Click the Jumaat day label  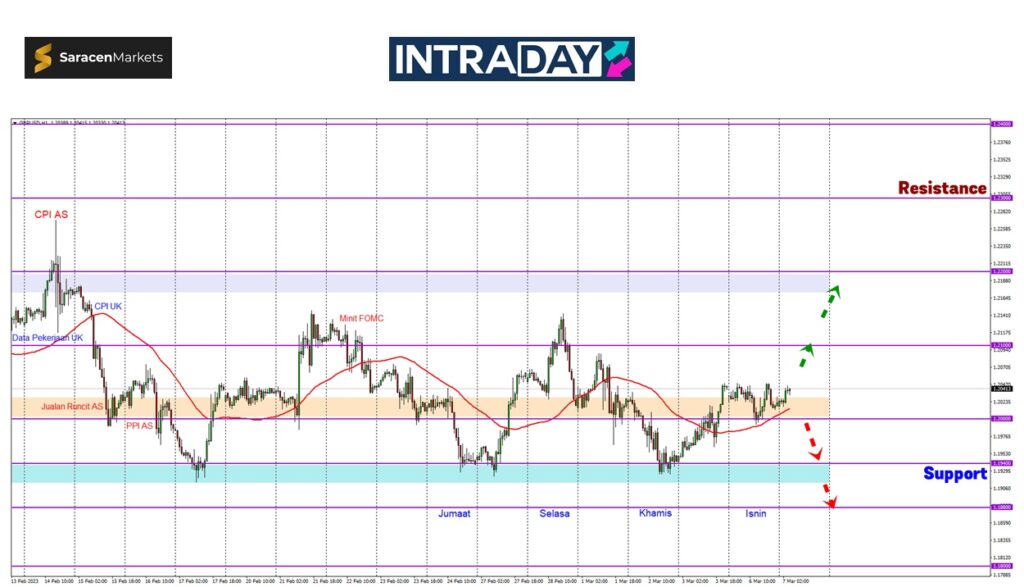coord(454,513)
